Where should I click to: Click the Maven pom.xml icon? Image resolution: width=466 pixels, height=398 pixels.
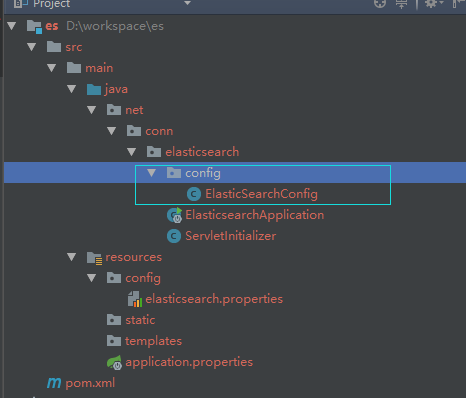pyautogui.click(x=54, y=383)
